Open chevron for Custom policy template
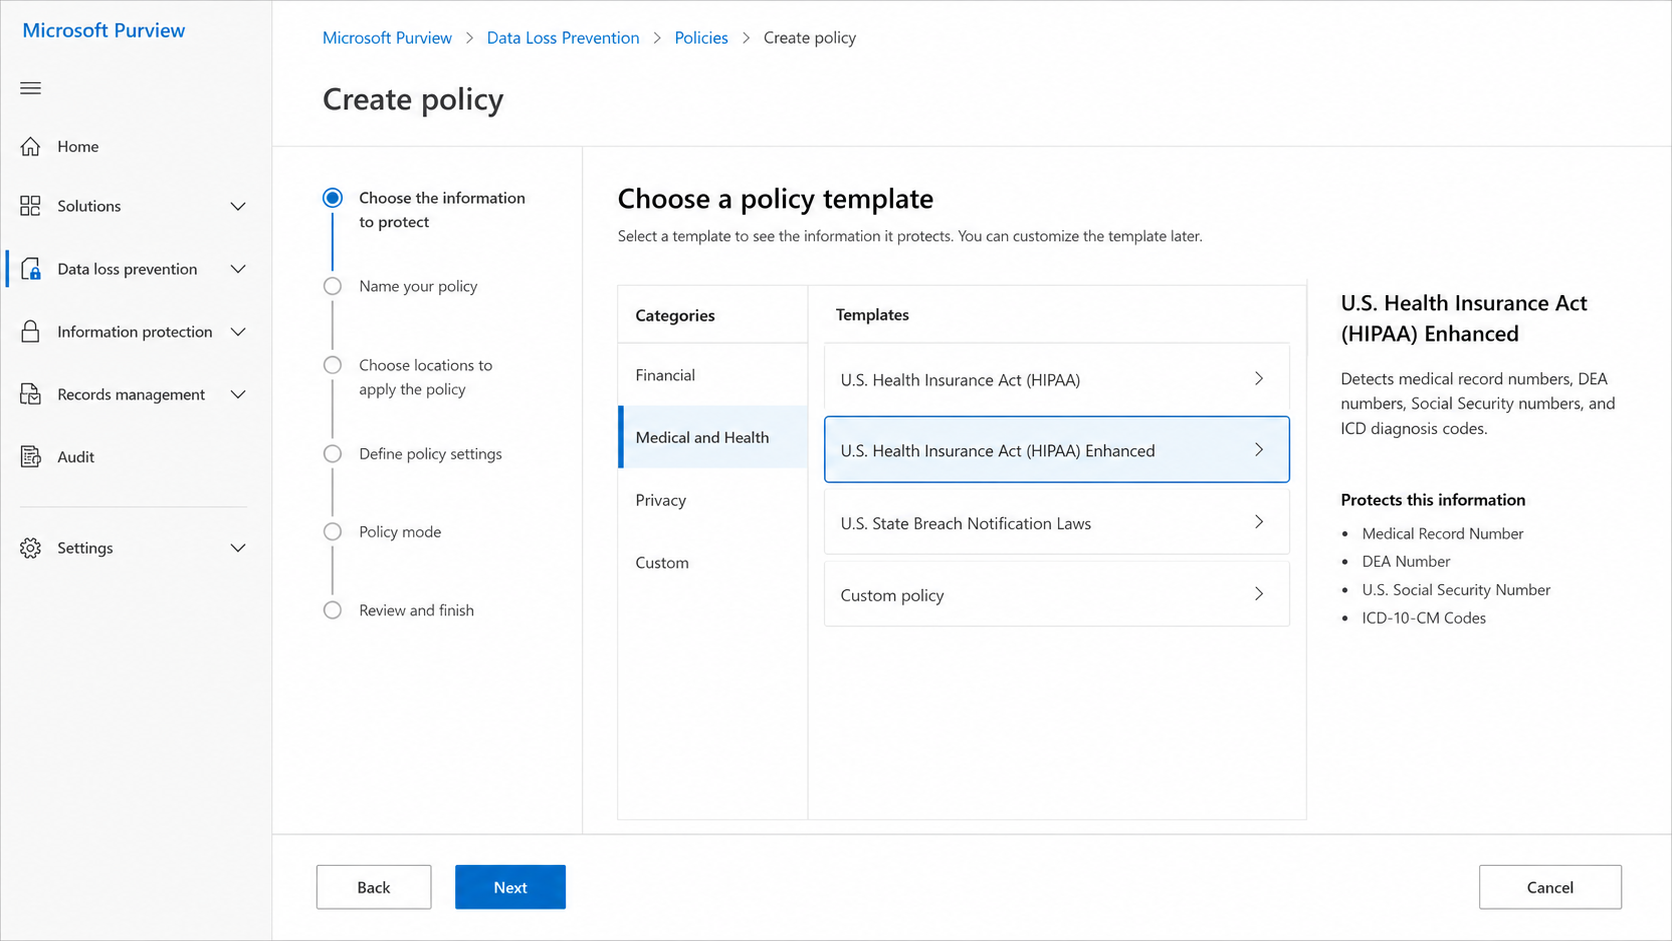 coord(1259,594)
